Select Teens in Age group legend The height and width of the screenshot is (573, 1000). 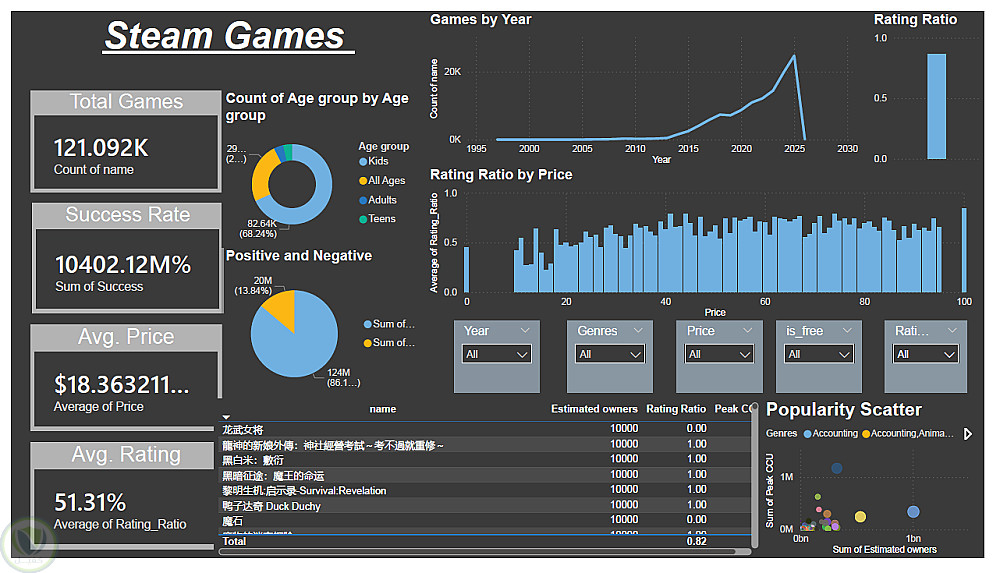[x=377, y=219]
